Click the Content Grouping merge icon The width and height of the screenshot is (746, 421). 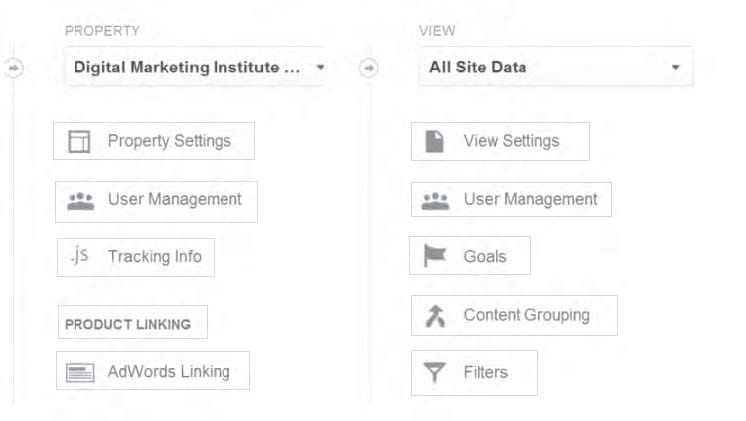point(435,316)
